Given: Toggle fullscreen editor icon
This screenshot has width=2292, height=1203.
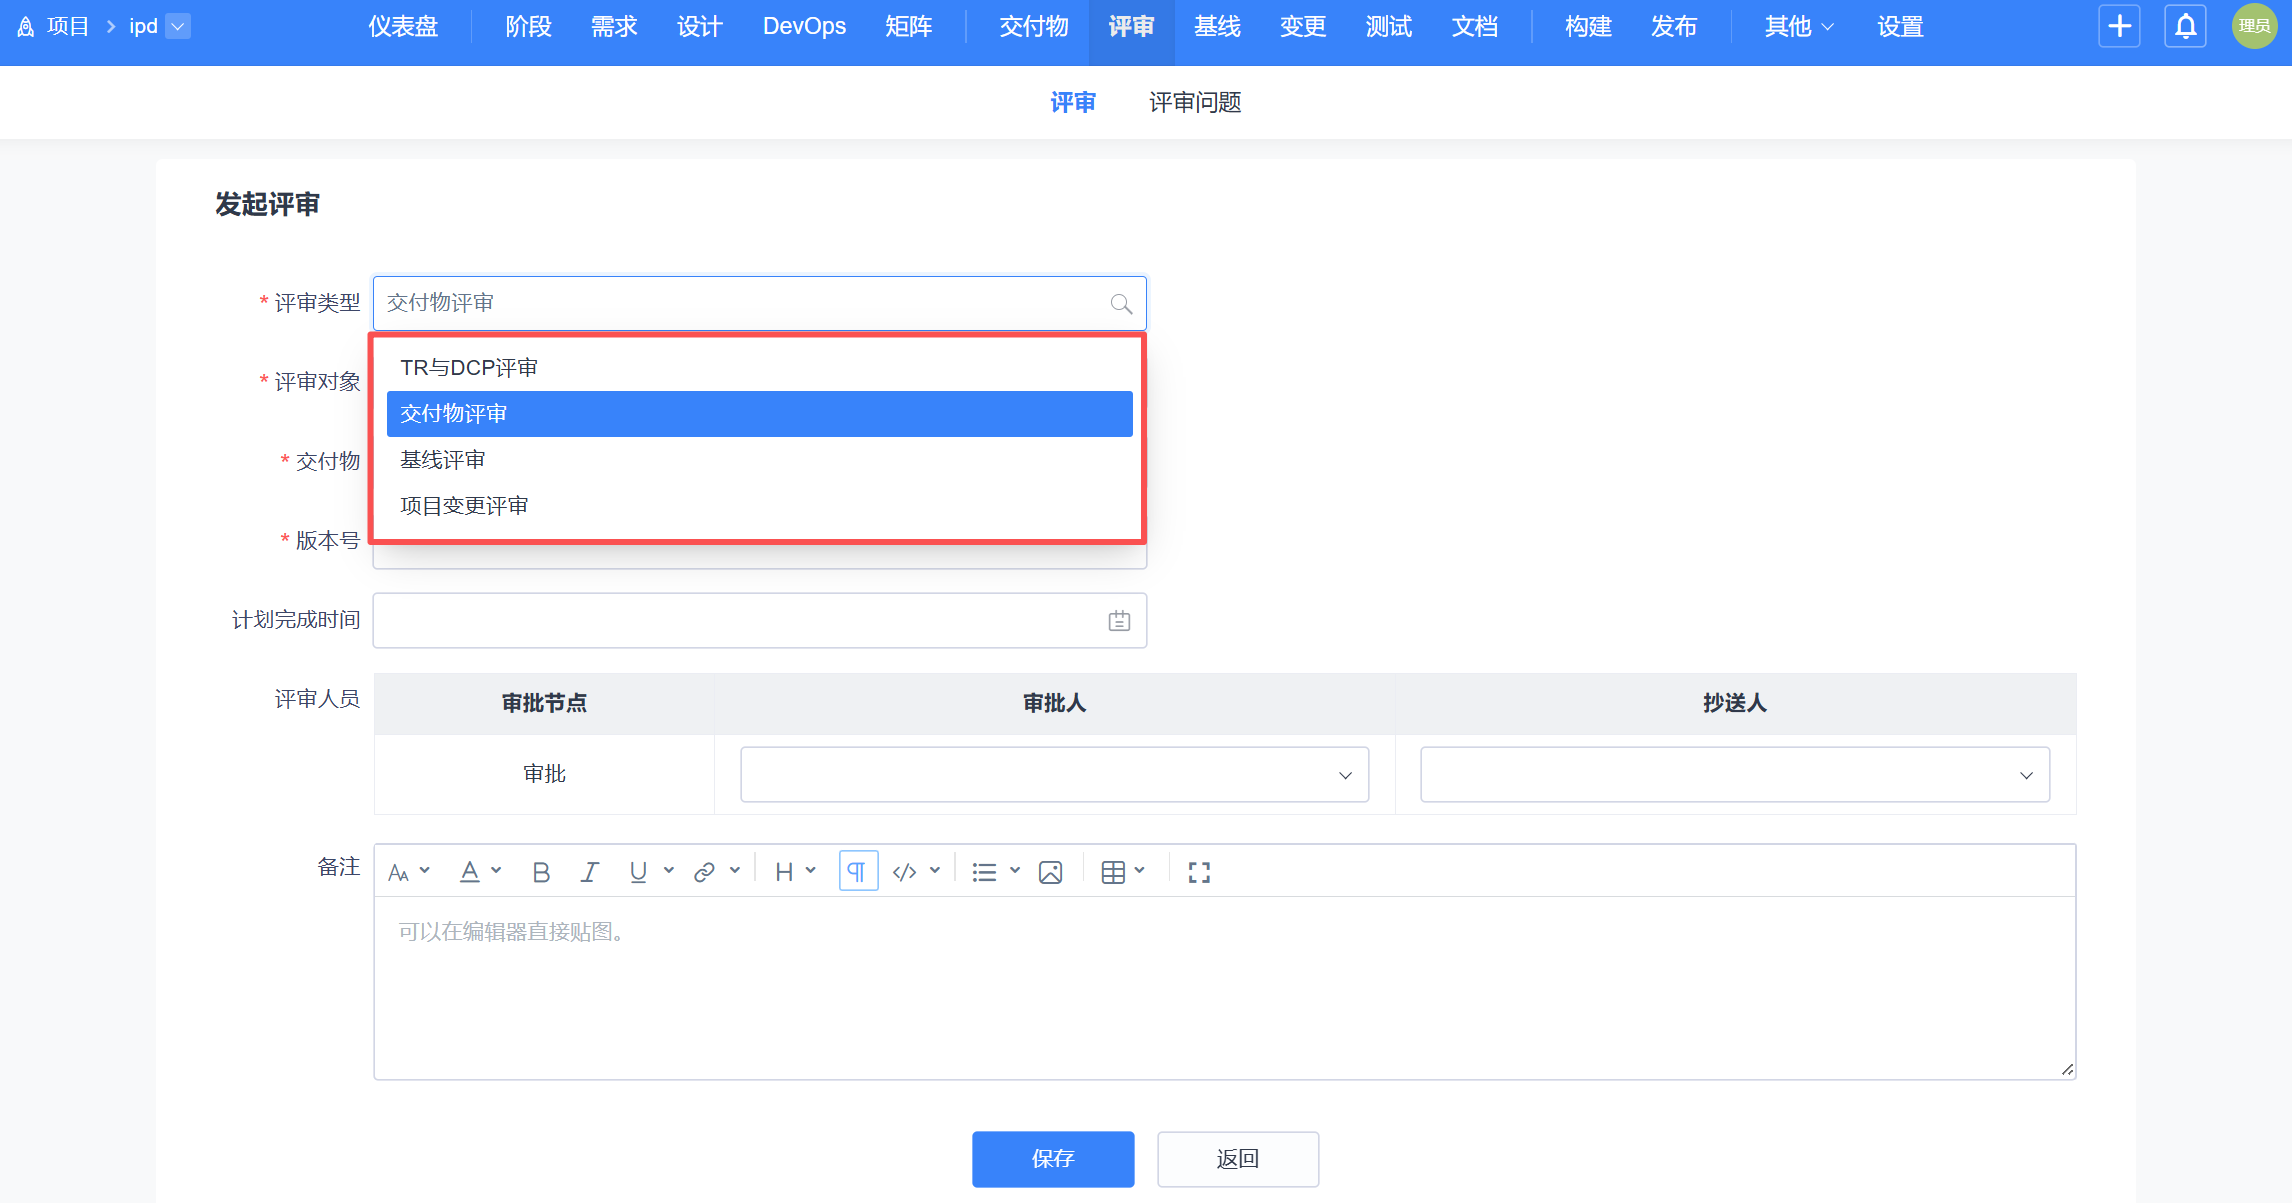Looking at the screenshot, I should pos(1199,872).
